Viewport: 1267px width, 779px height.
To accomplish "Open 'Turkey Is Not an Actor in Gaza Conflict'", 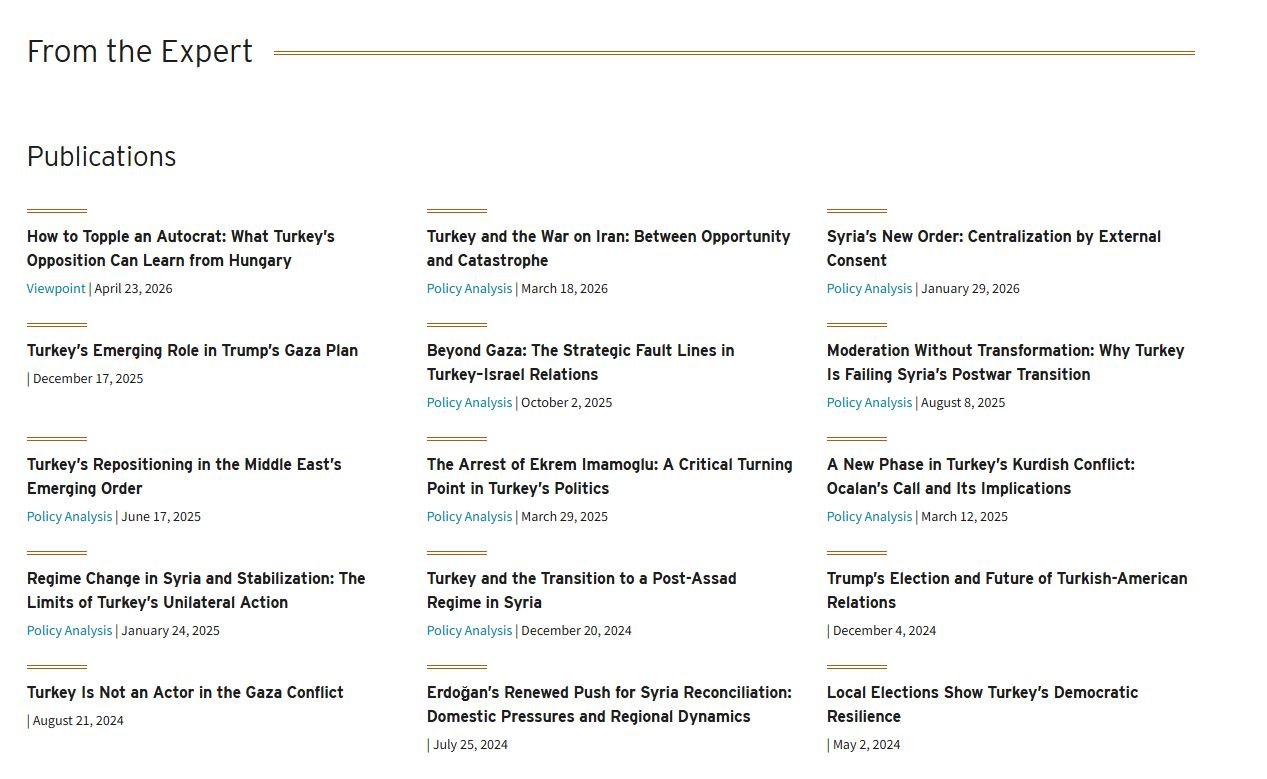I will click(x=185, y=692).
